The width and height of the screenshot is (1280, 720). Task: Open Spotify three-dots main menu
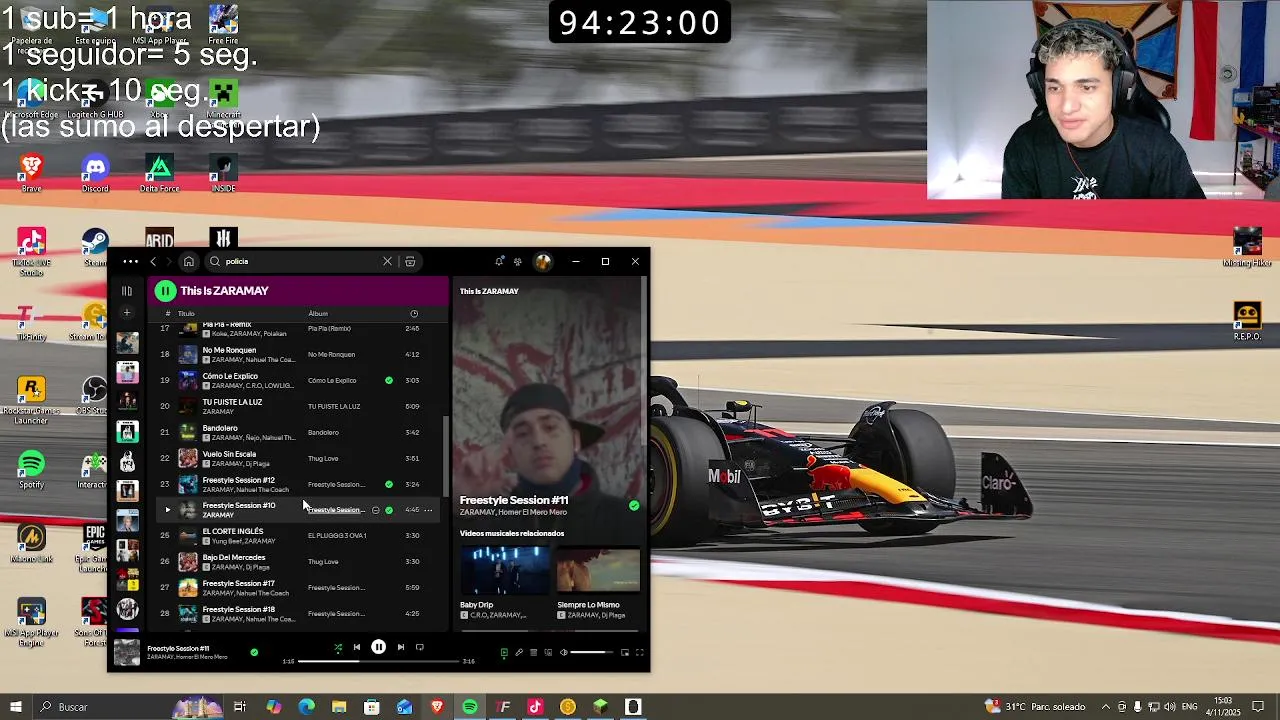[130, 261]
